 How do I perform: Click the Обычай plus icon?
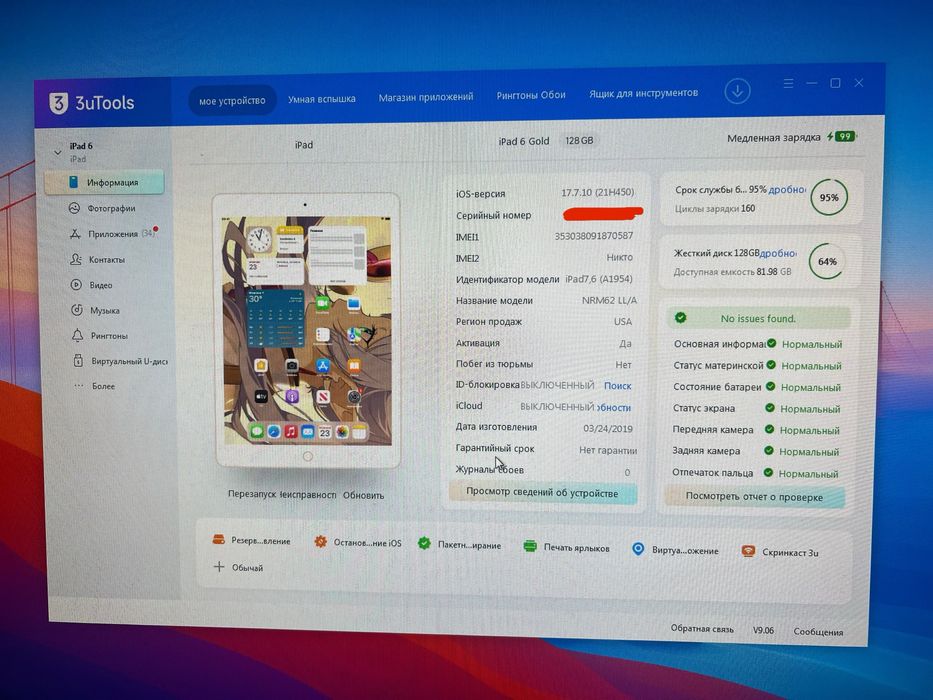coord(219,567)
